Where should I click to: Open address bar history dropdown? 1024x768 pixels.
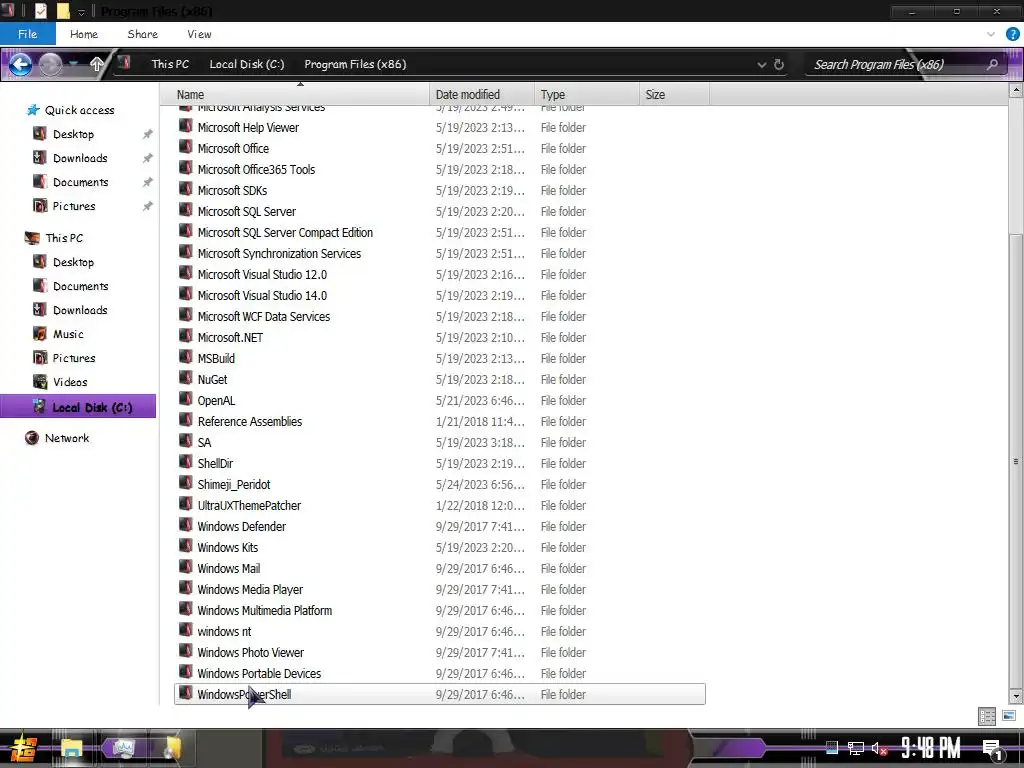point(761,65)
